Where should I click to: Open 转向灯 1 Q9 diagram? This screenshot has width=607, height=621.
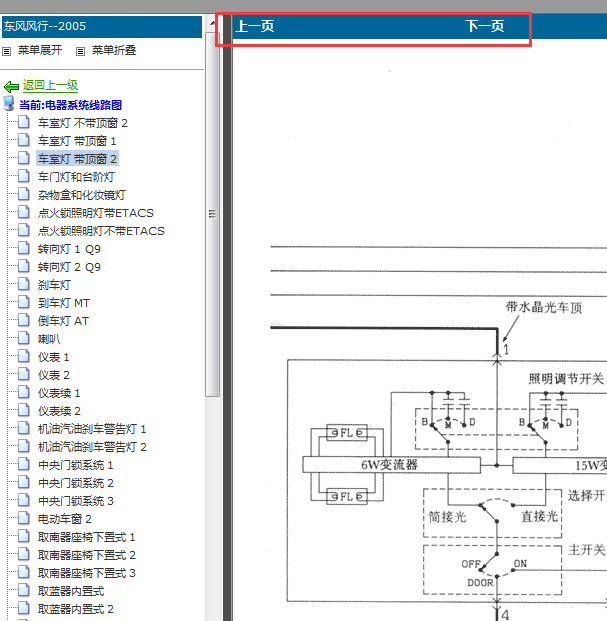click(69, 249)
